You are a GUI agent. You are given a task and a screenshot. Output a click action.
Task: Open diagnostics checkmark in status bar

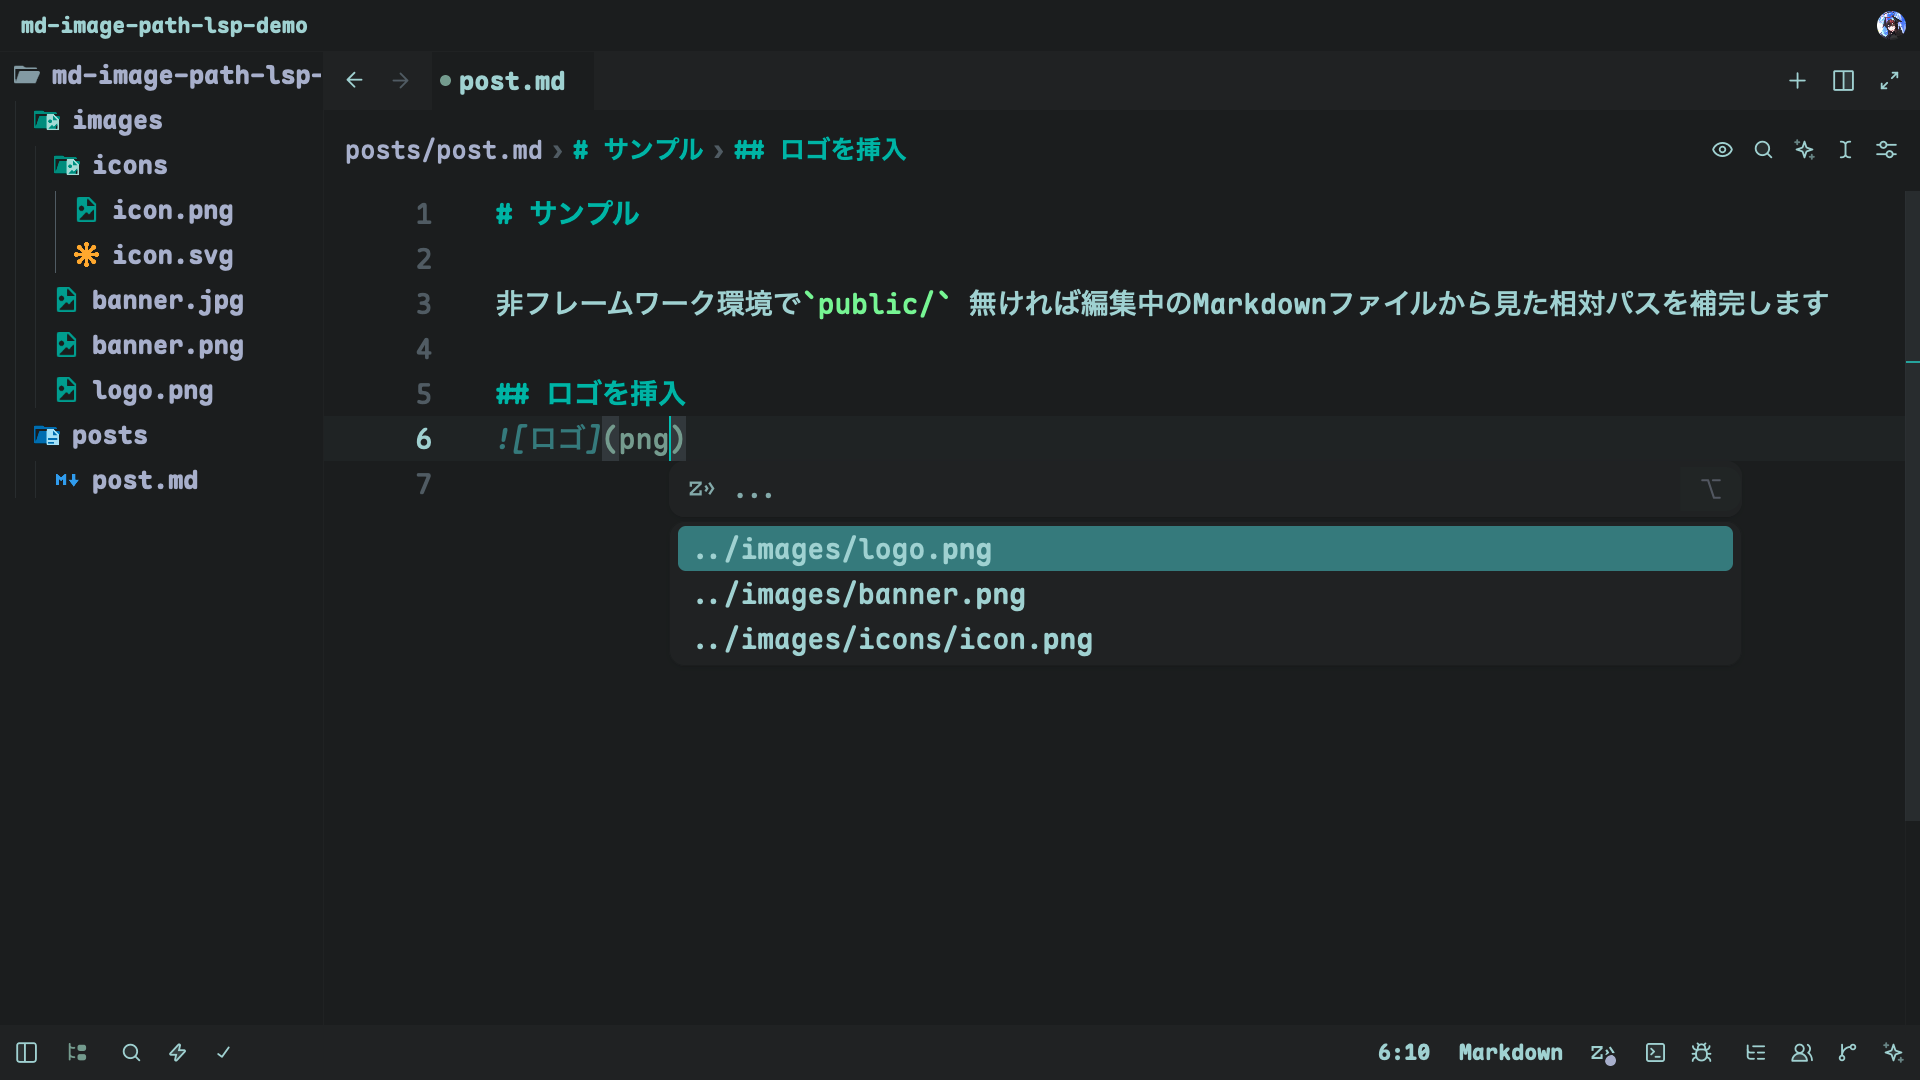tap(223, 1052)
